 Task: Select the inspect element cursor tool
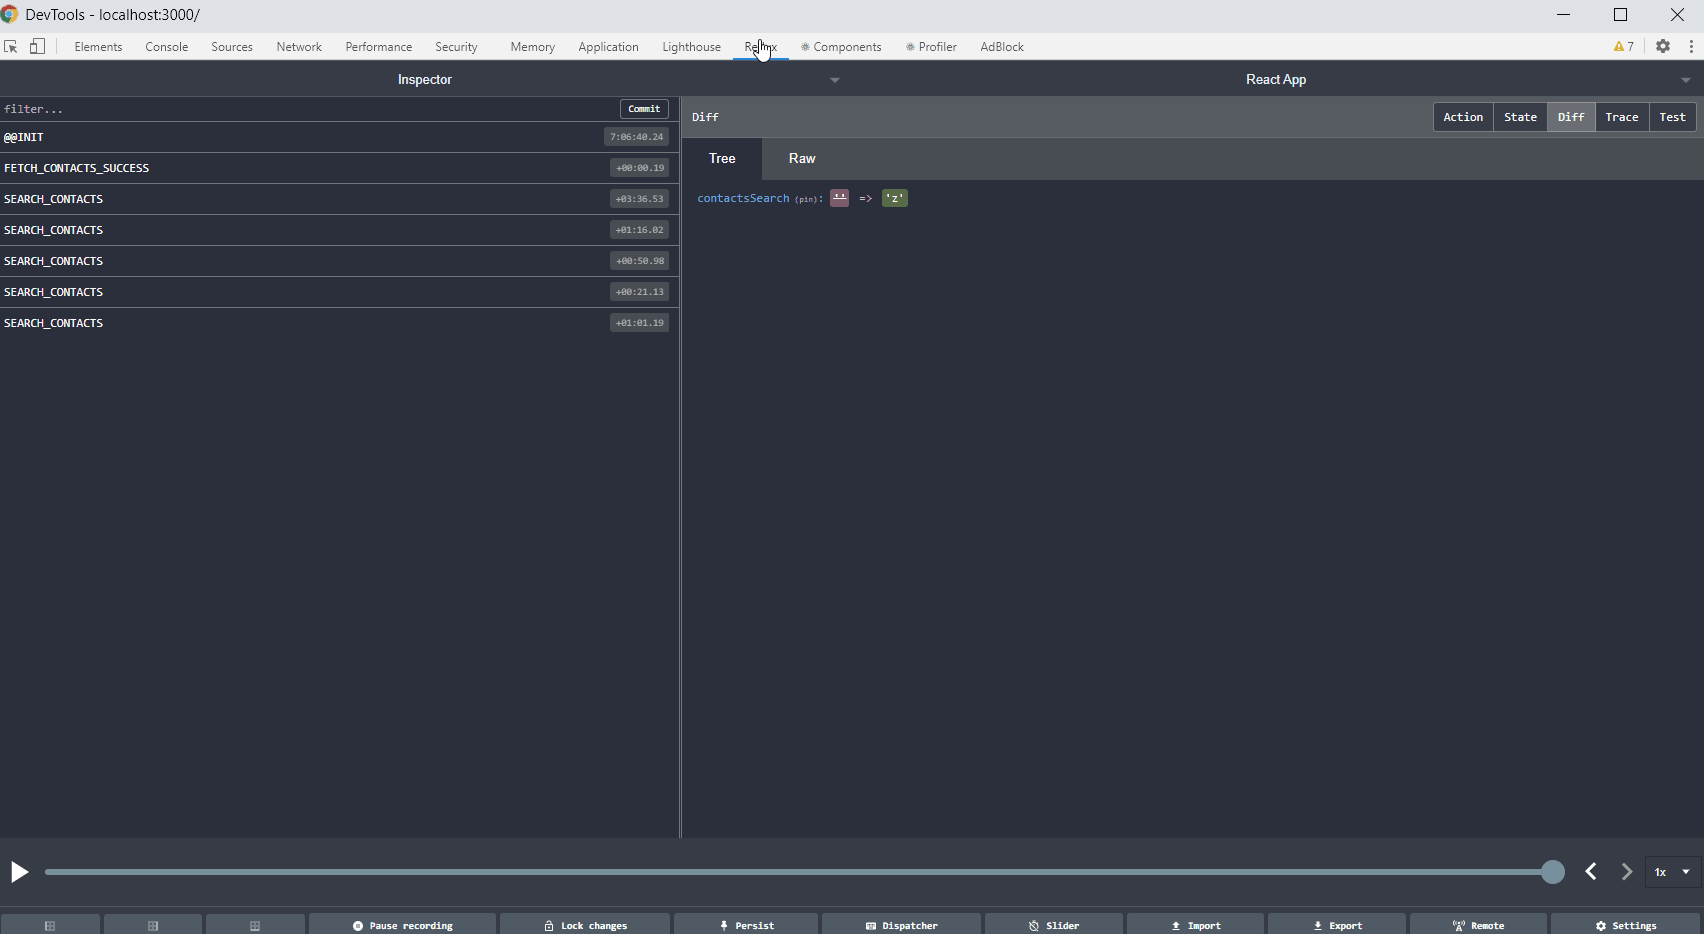tap(11, 46)
